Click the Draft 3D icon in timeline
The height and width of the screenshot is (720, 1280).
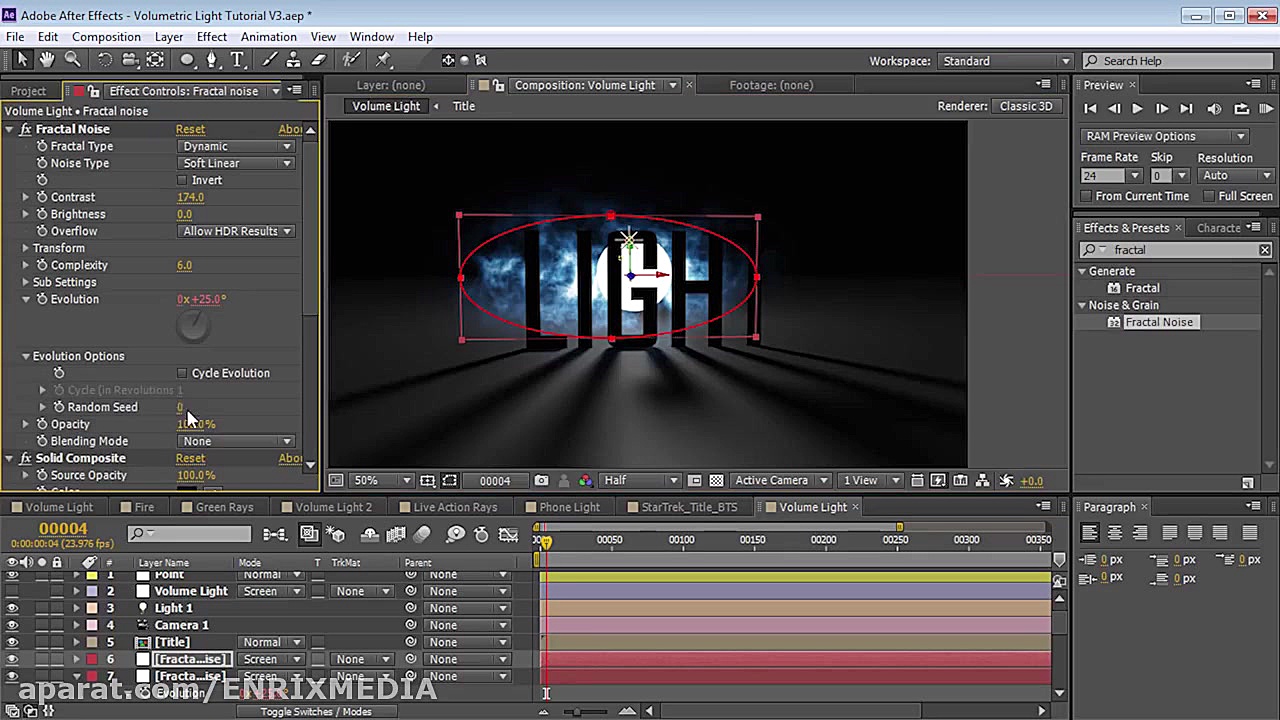point(337,535)
